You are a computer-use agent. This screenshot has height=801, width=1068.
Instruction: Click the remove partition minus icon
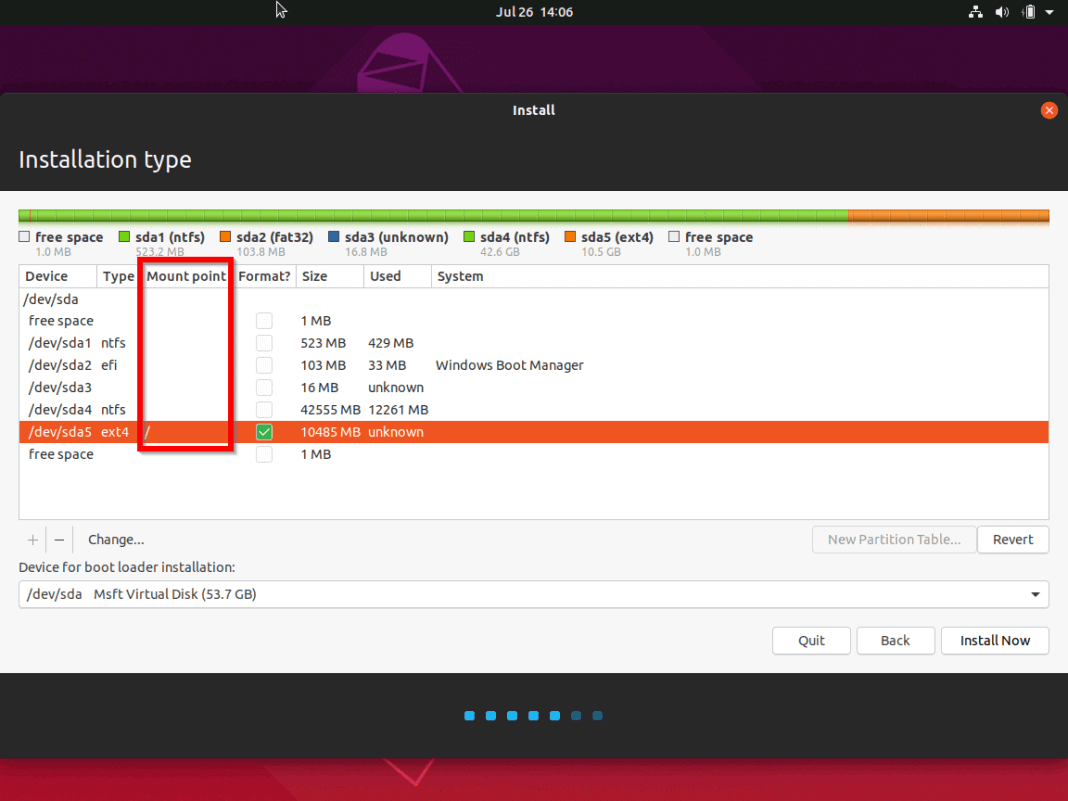[x=59, y=539]
